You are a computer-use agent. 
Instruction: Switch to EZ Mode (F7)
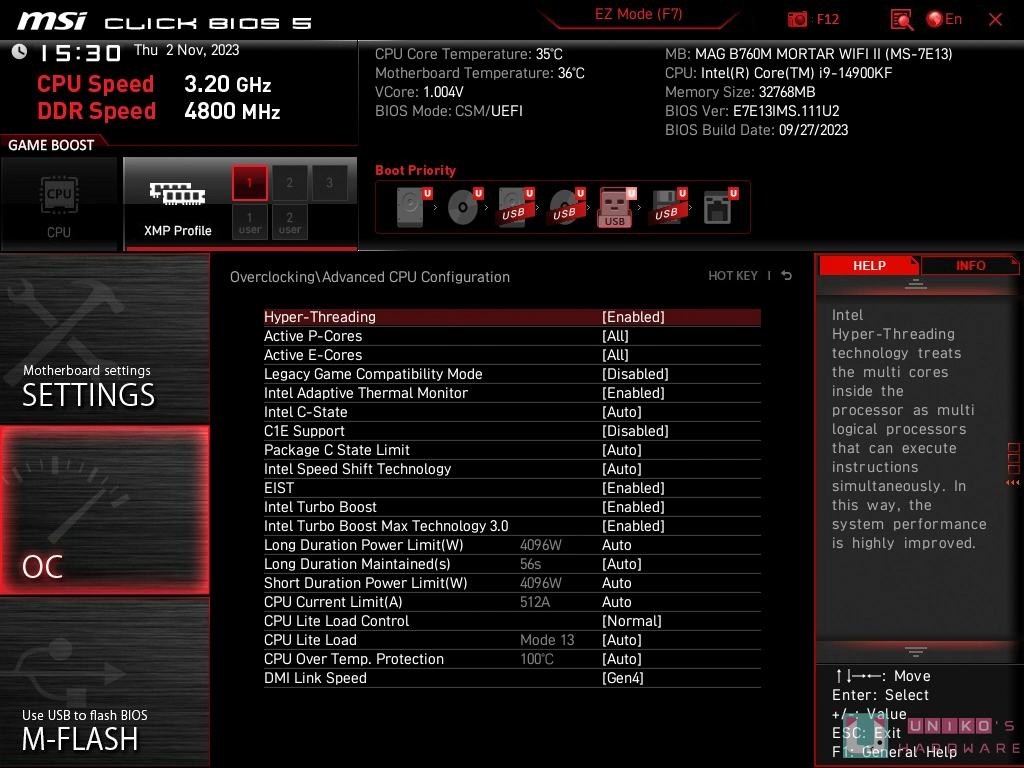(x=638, y=15)
